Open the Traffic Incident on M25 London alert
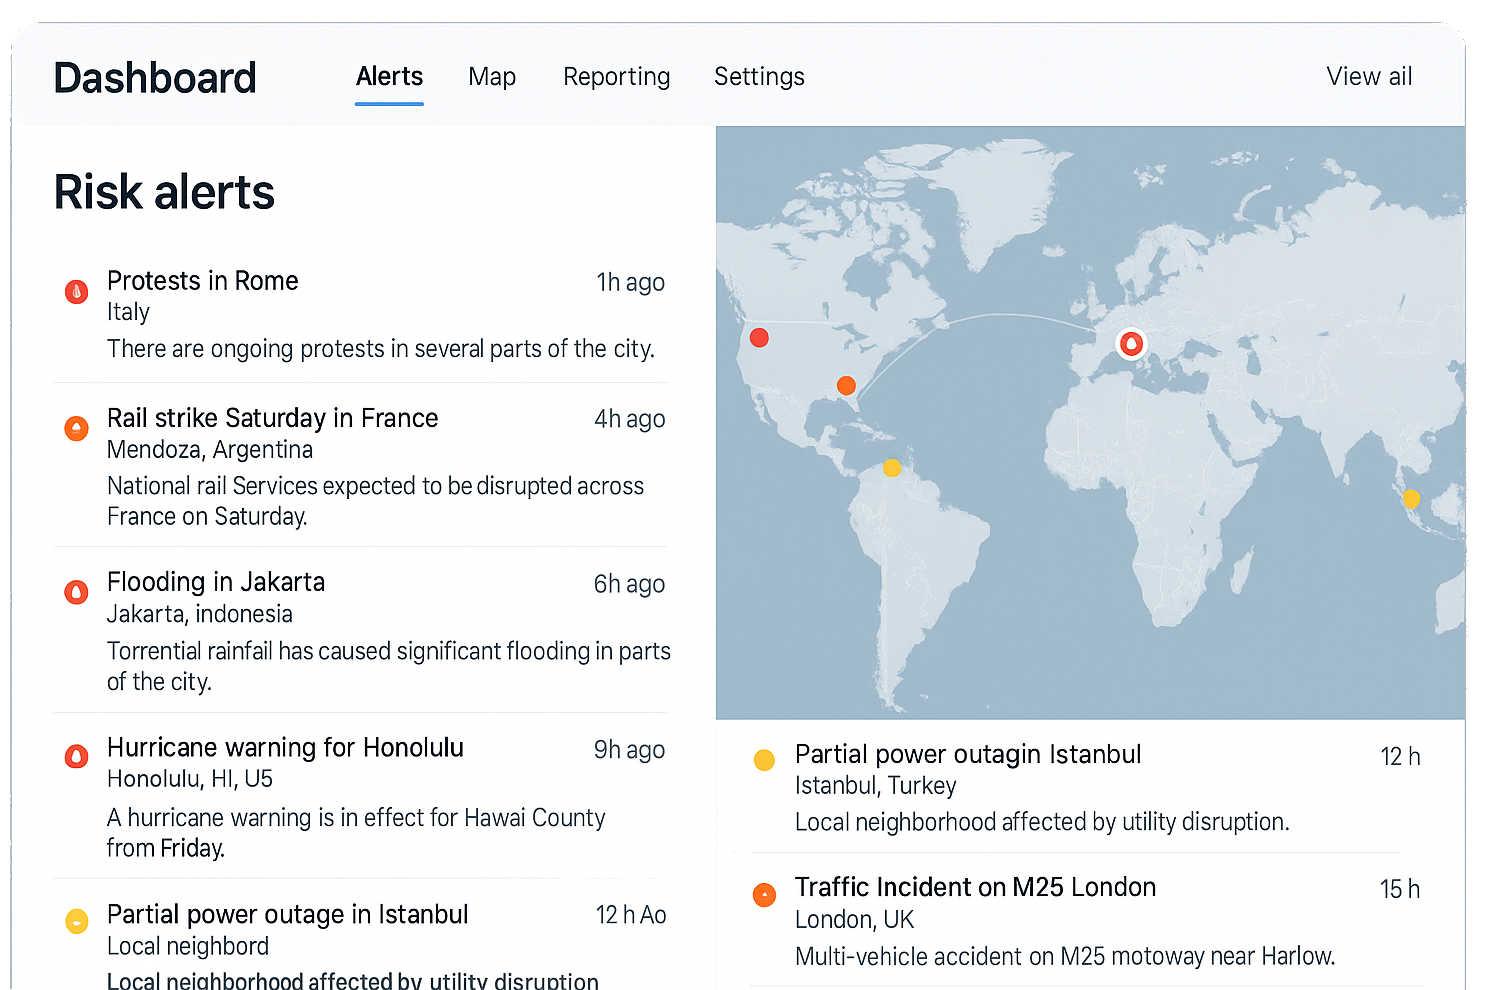The width and height of the screenshot is (1486, 990). pyautogui.click(x=975, y=887)
